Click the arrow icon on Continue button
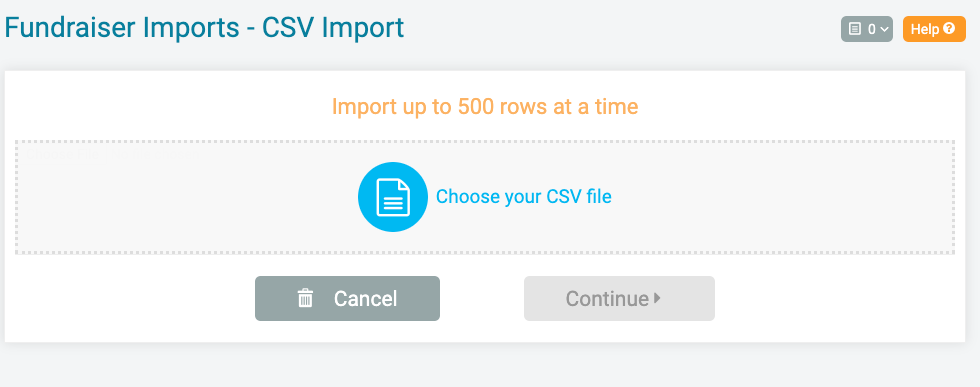 [657, 298]
